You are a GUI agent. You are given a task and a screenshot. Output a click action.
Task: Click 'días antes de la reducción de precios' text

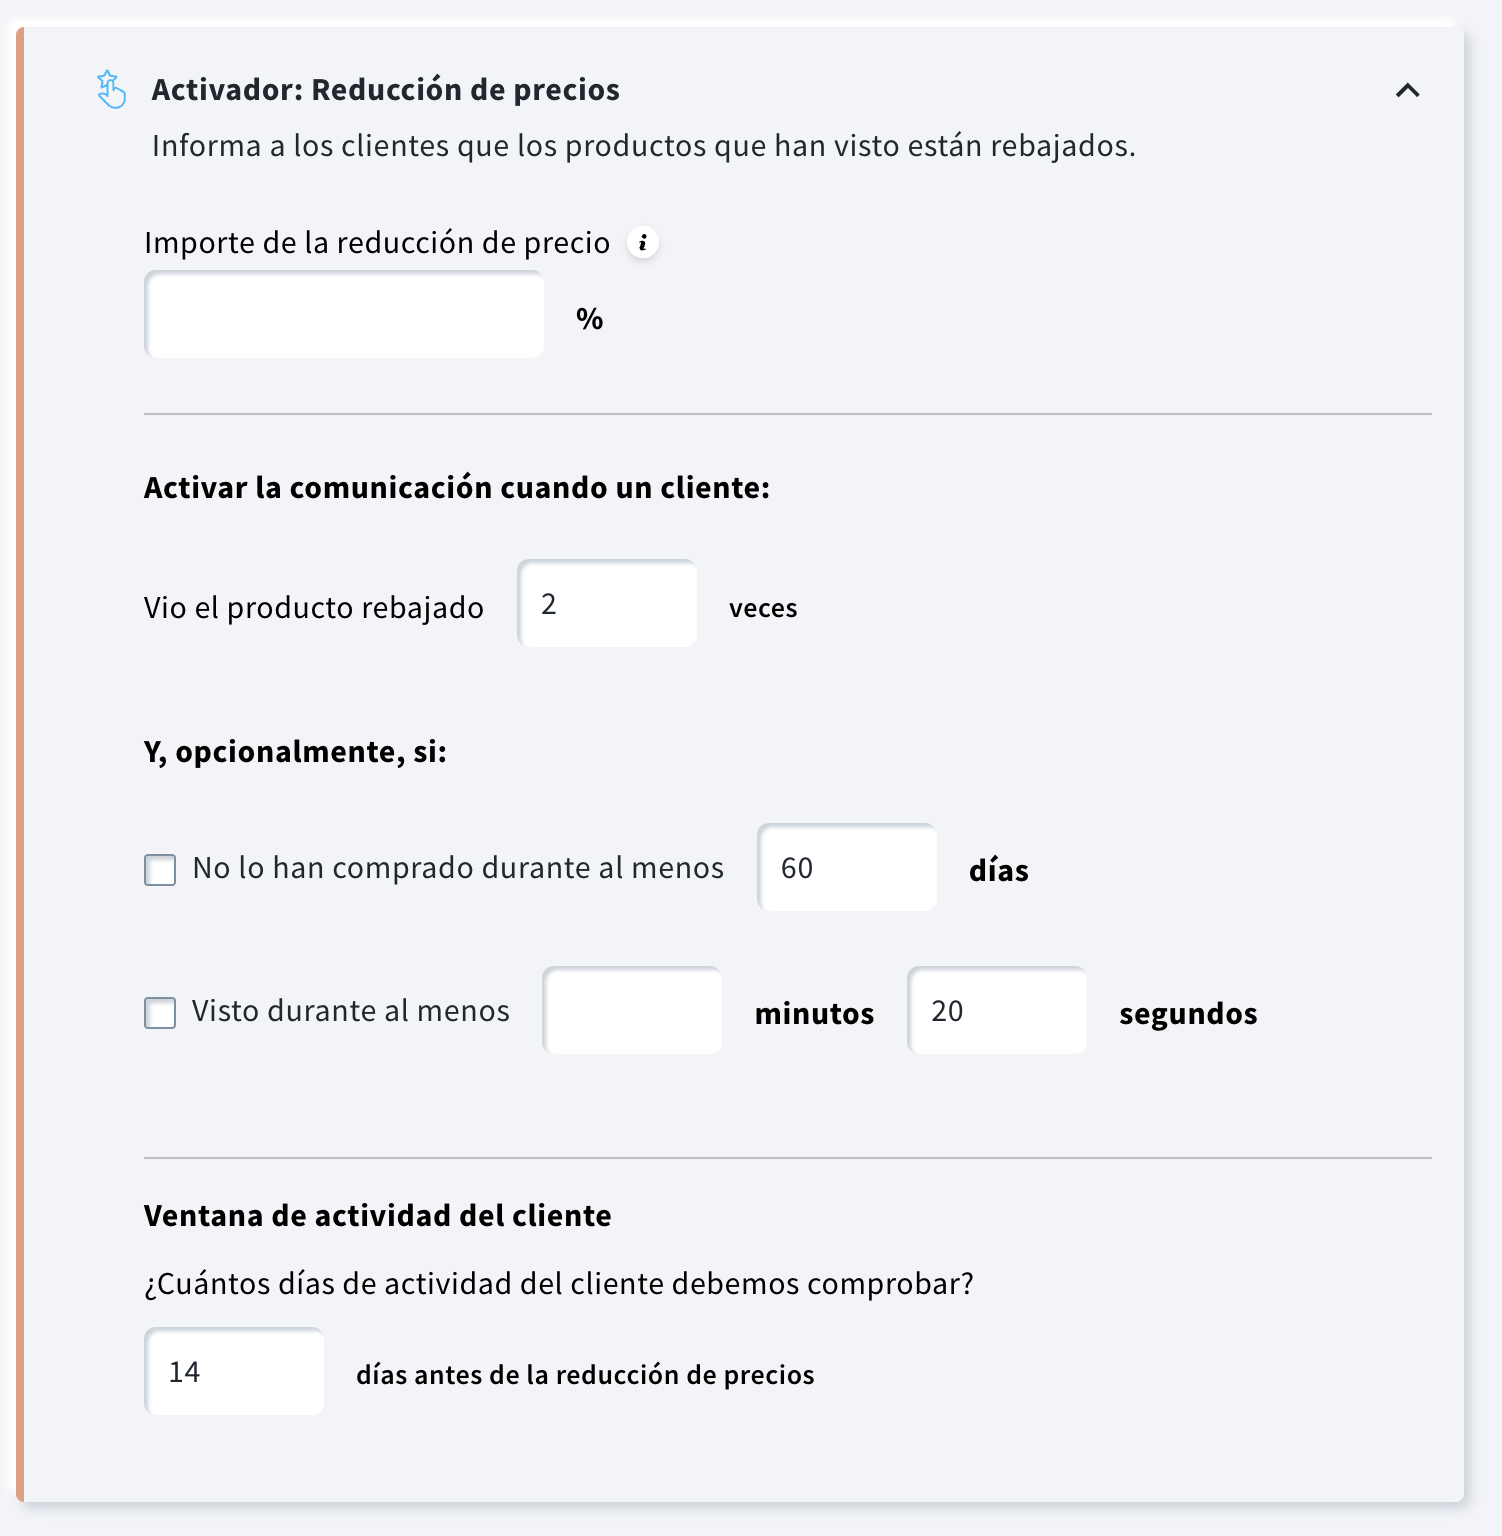[x=585, y=1375]
